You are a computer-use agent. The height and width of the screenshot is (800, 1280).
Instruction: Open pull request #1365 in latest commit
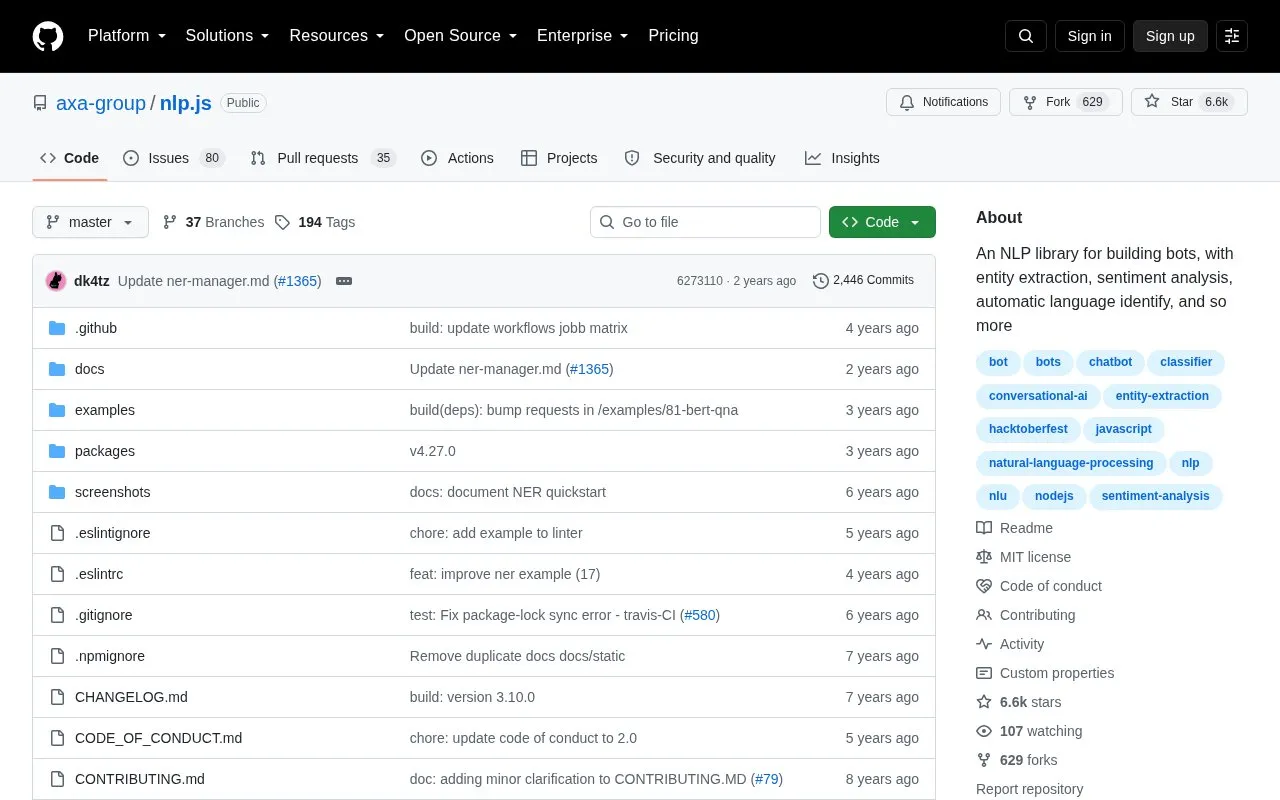297,281
